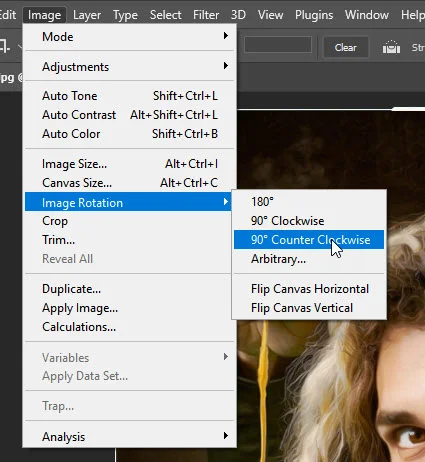Expand the Analysis submenu
This screenshot has width=425, height=462.
[x=129, y=437]
